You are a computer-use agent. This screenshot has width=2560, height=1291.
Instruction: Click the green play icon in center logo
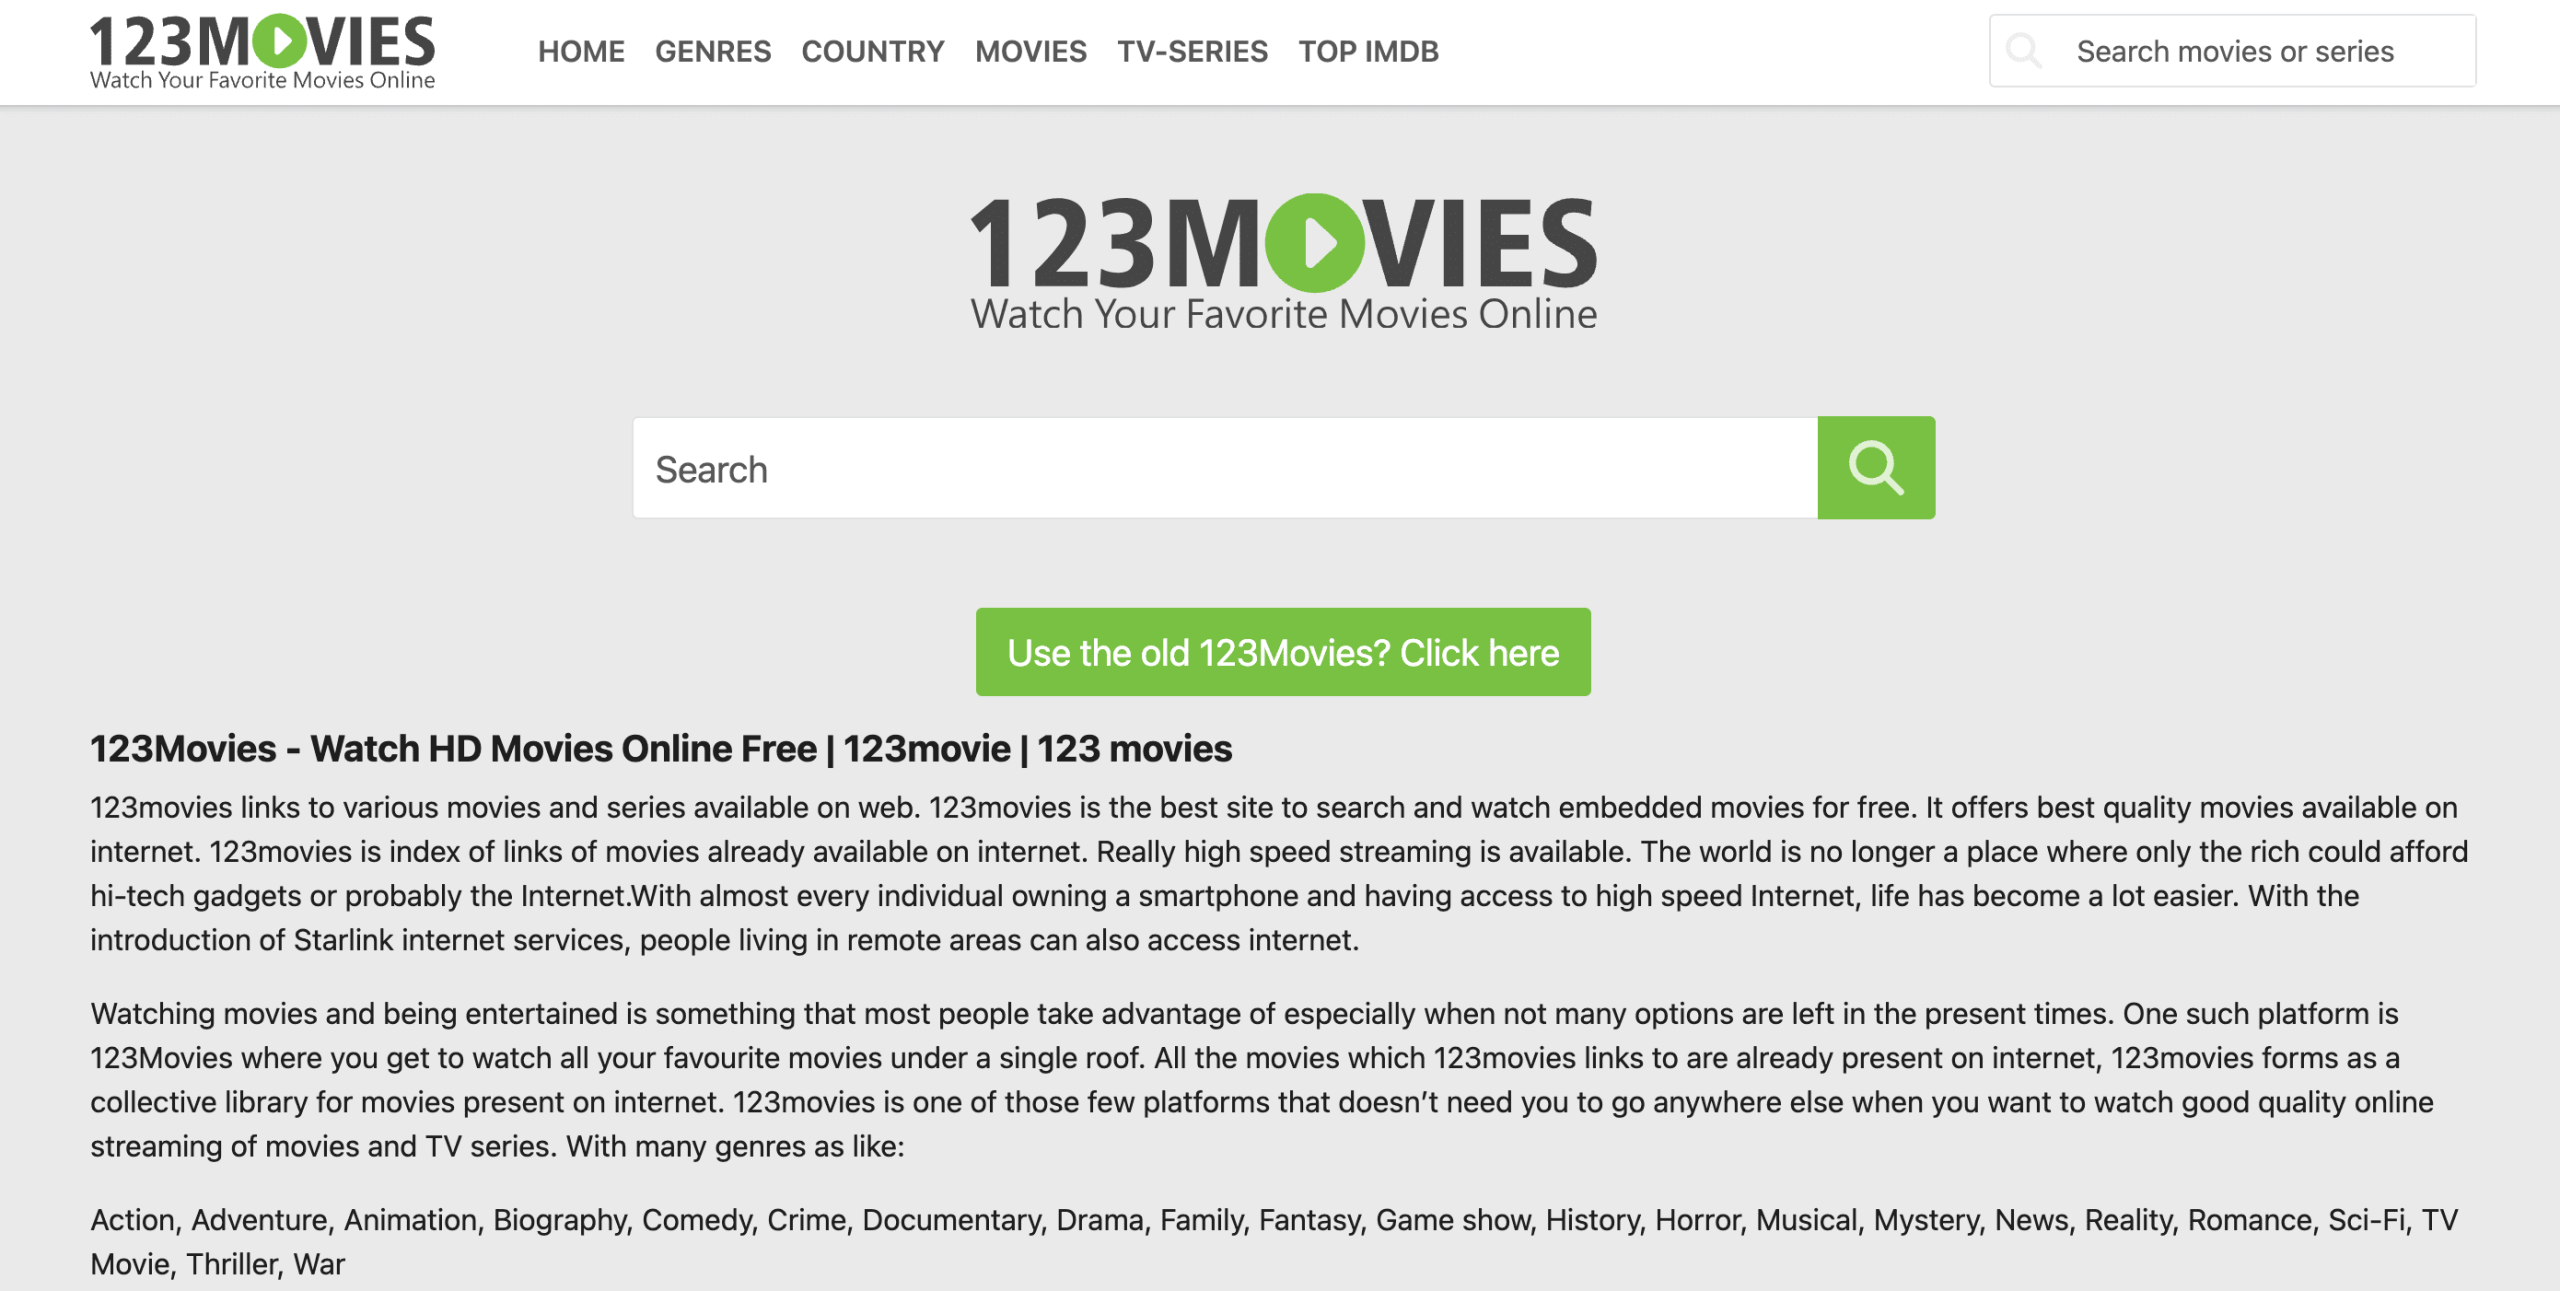1314,243
